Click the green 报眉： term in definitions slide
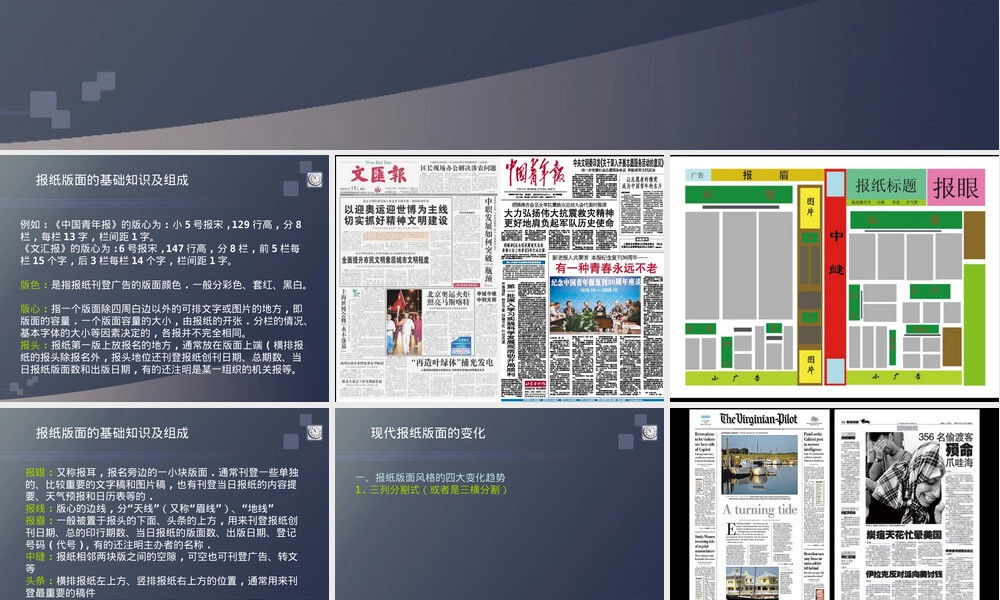The width and height of the screenshot is (1000, 600). point(41,520)
